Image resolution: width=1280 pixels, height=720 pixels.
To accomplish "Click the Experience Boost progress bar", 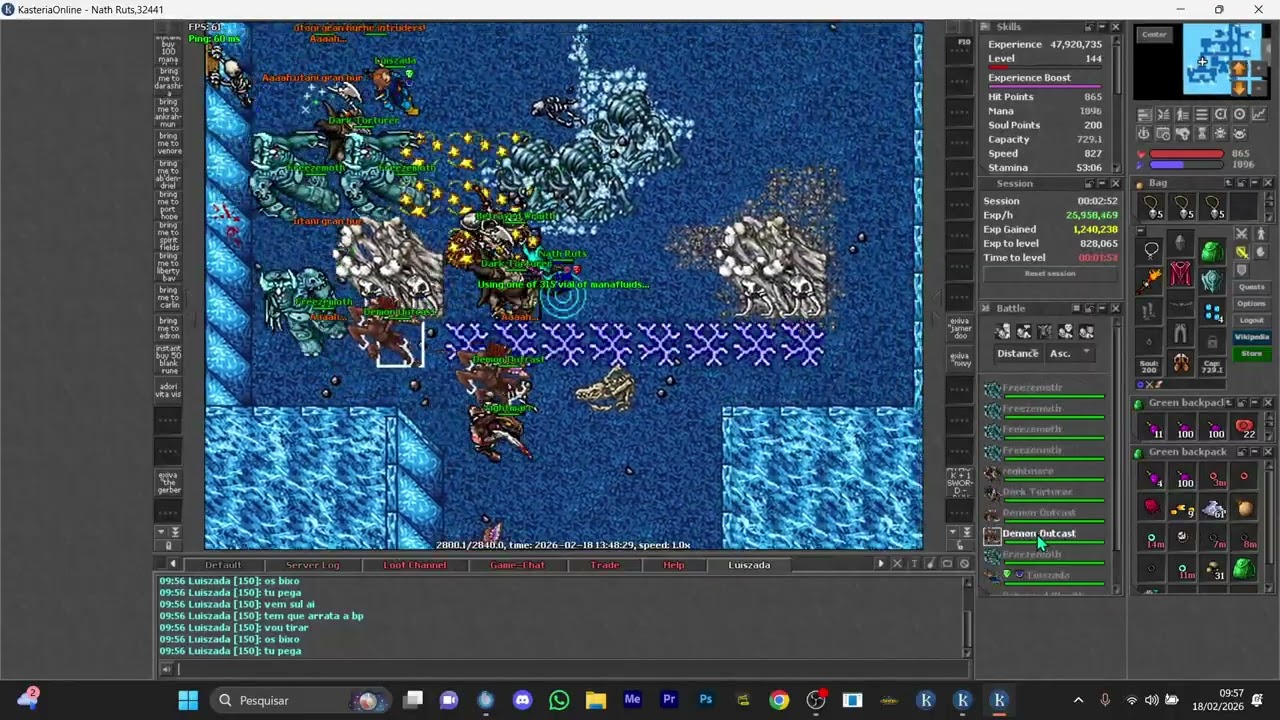I will tap(1046, 86).
